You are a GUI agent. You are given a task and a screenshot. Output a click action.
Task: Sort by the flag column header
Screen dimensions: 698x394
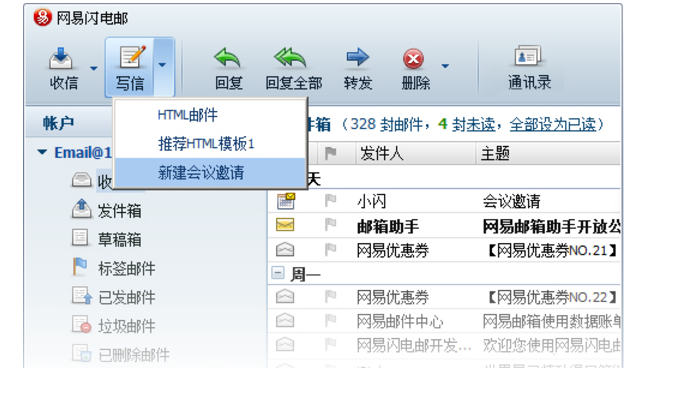(x=330, y=154)
